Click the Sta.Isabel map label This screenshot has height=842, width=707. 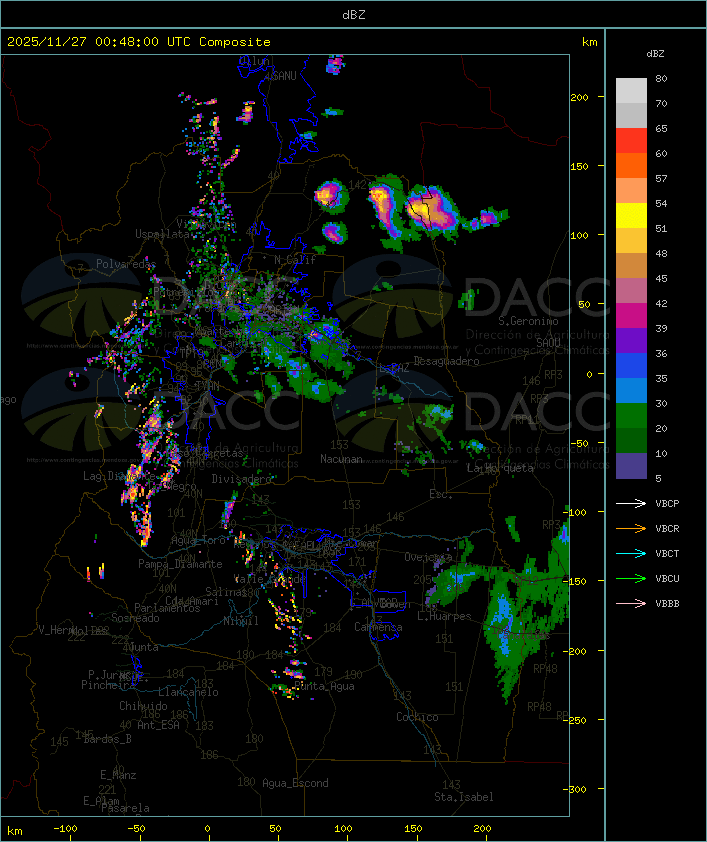coord(464,797)
